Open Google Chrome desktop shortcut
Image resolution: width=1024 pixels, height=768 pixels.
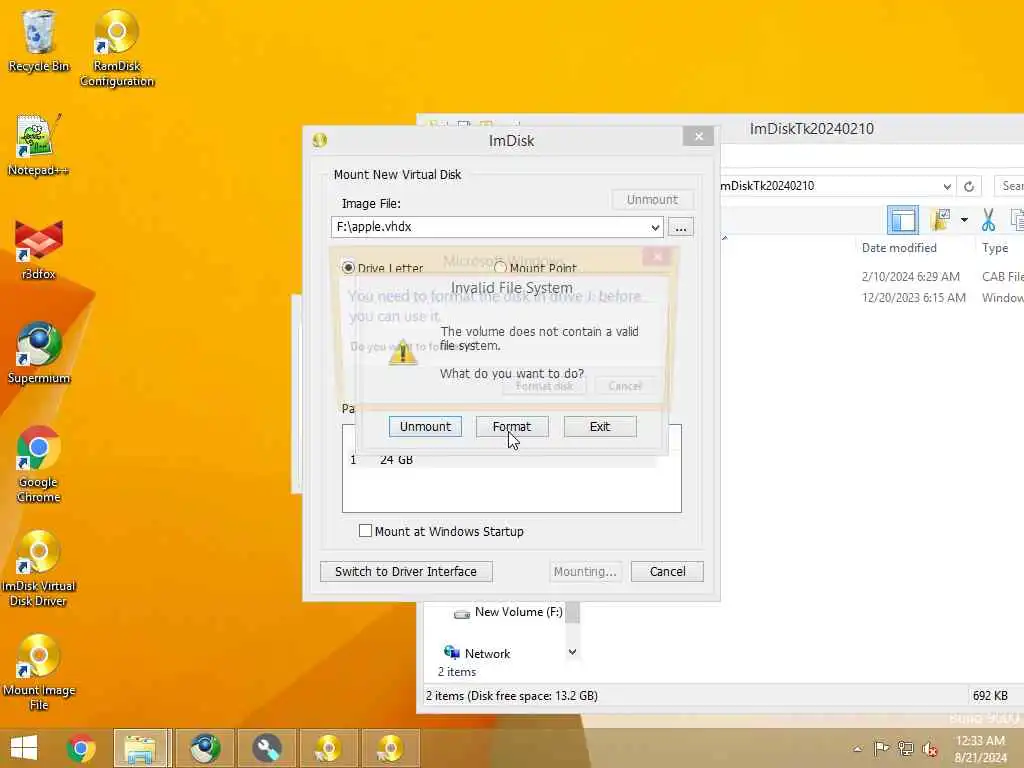pyautogui.click(x=39, y=464)
